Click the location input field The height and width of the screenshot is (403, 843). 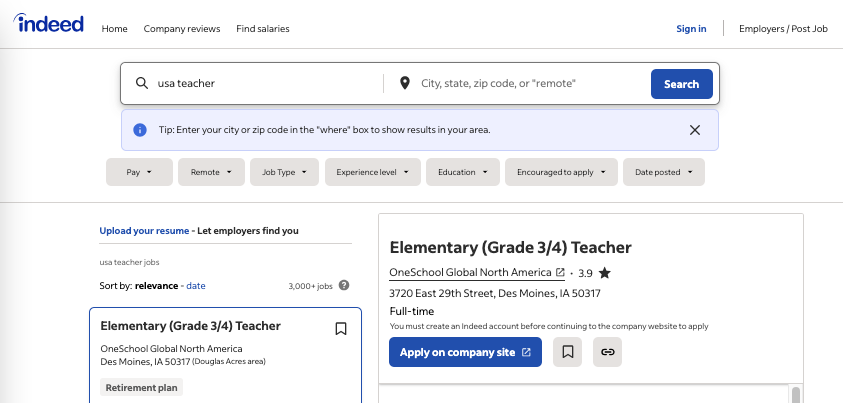point(525,84)
